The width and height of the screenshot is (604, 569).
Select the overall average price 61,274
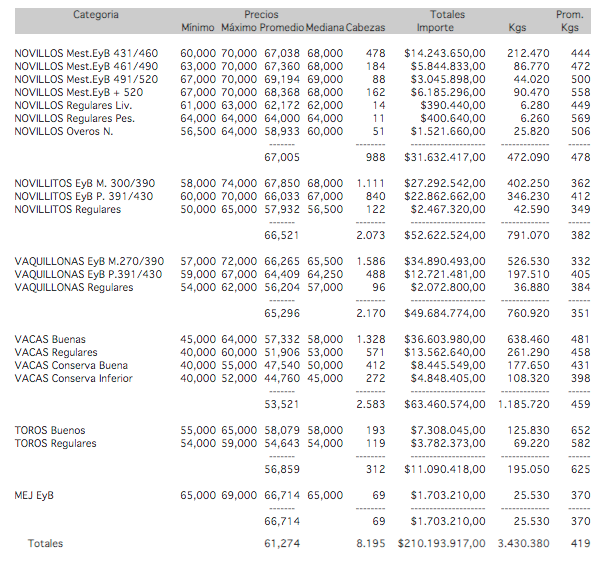[x=283, y=543]
